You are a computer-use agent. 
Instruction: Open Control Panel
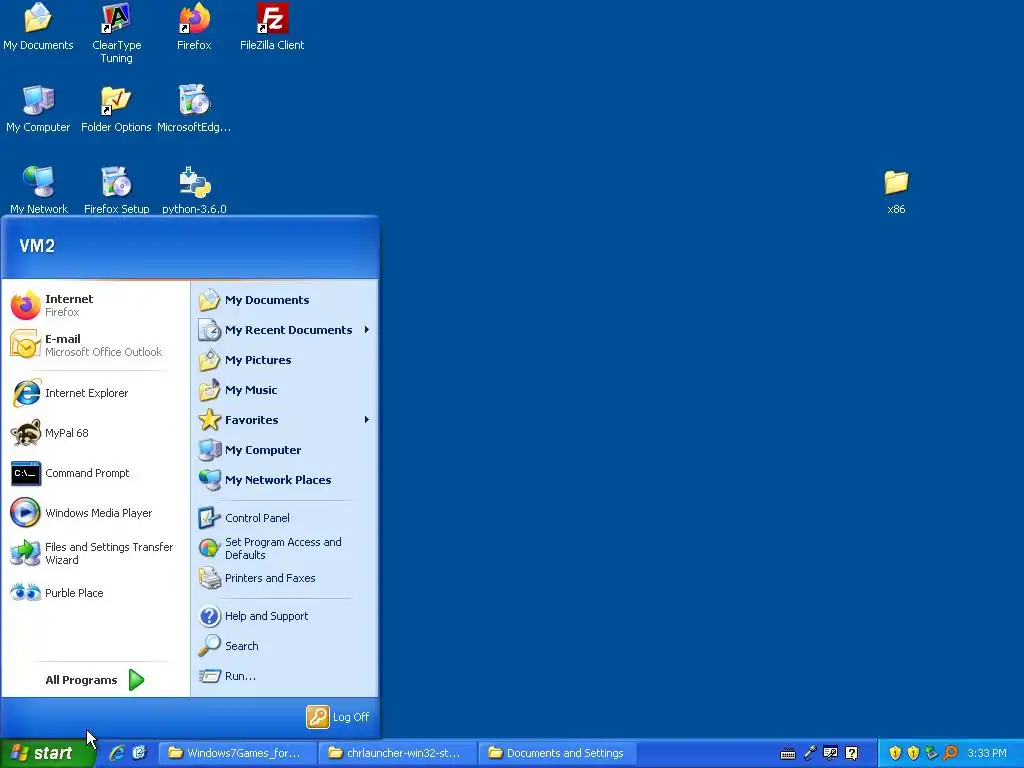click(285, 518)
